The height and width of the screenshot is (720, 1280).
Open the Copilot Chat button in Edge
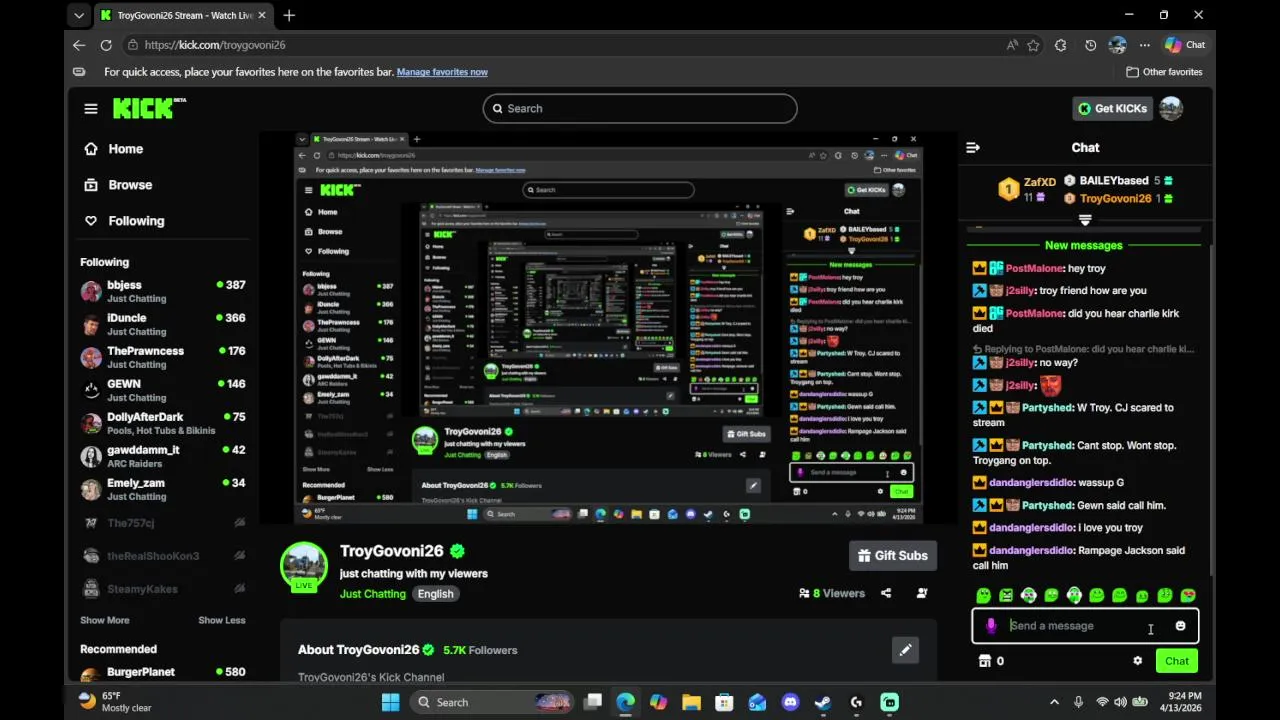1185,45
